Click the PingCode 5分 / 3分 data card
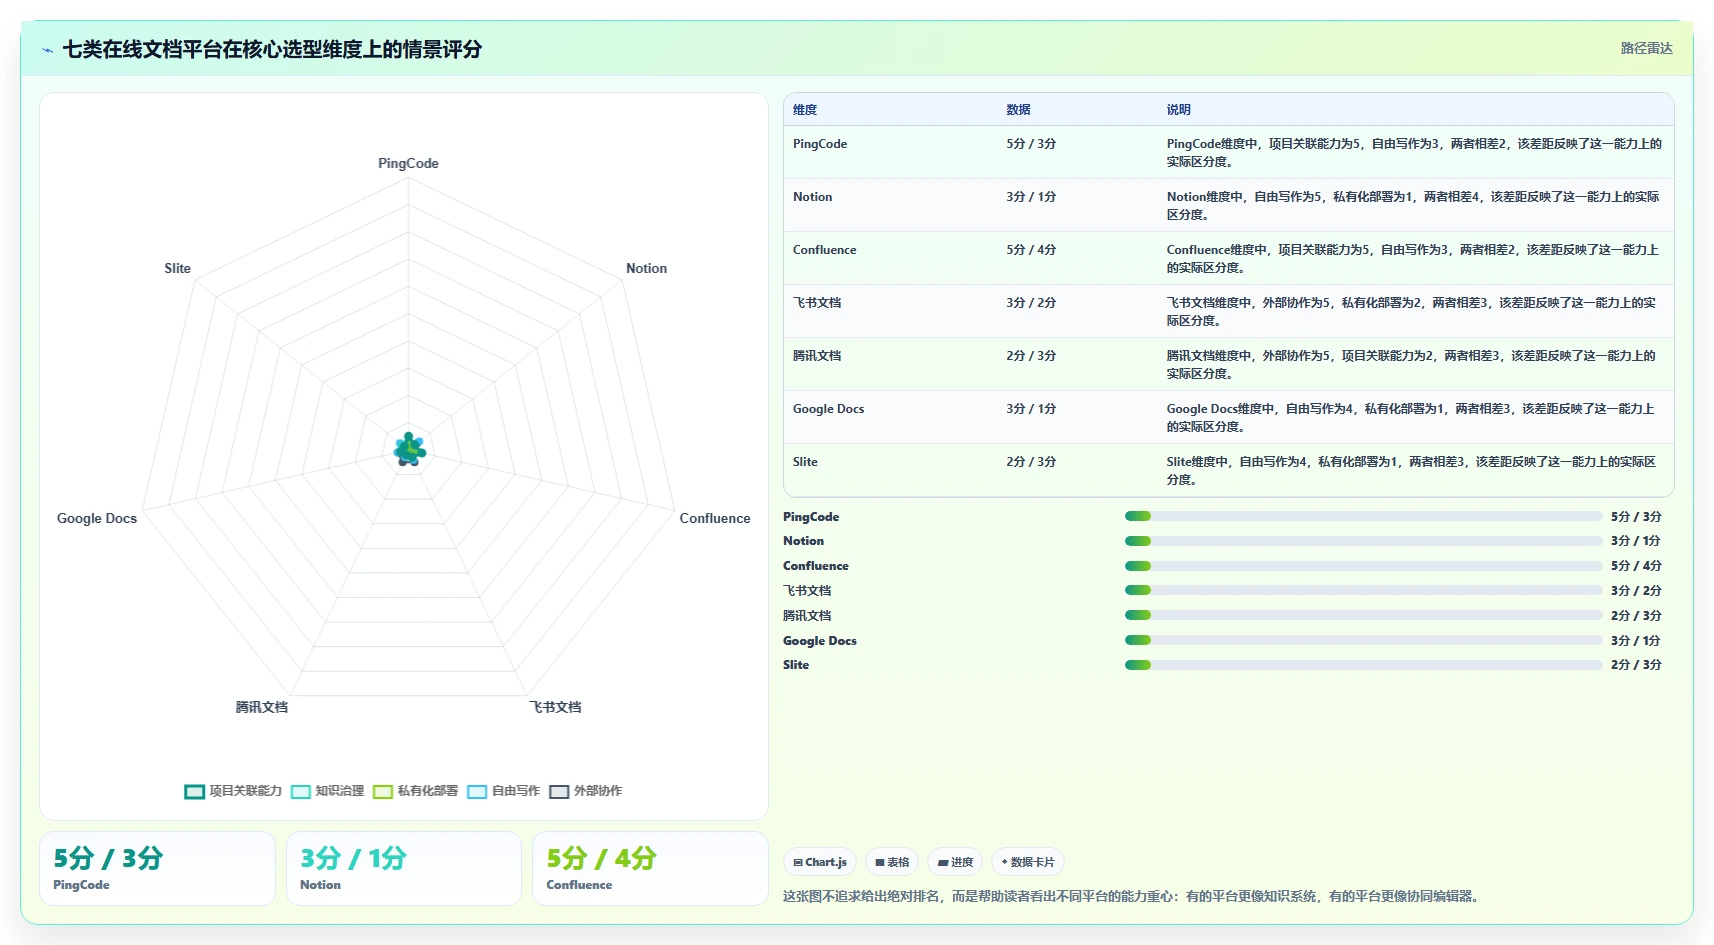 pyautogui.click(x=157, y=868)
